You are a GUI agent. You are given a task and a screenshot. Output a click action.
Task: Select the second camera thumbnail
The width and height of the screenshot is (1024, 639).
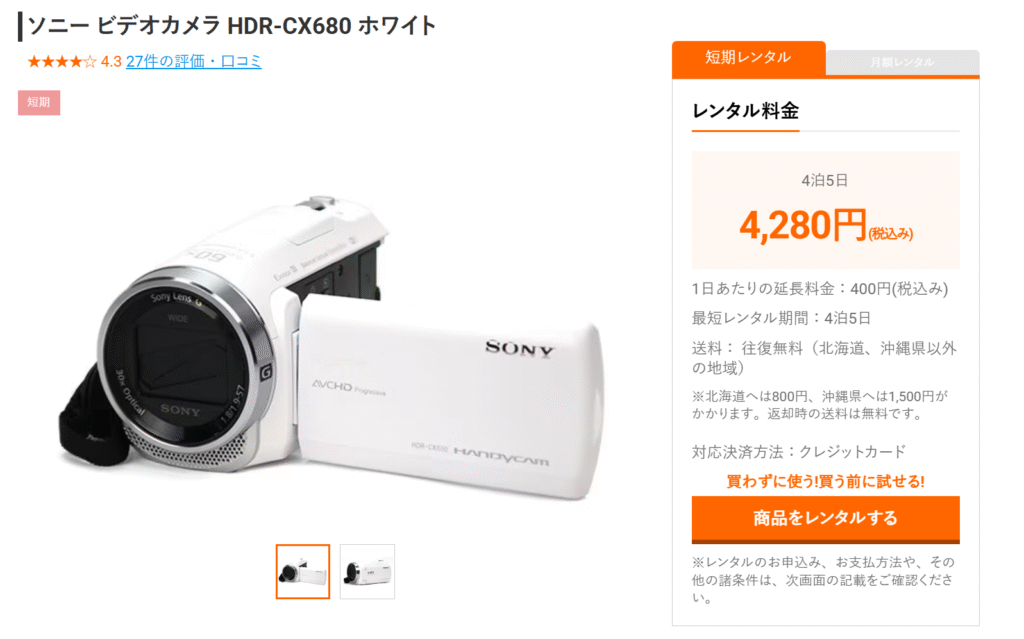click(x=367, y=572)
